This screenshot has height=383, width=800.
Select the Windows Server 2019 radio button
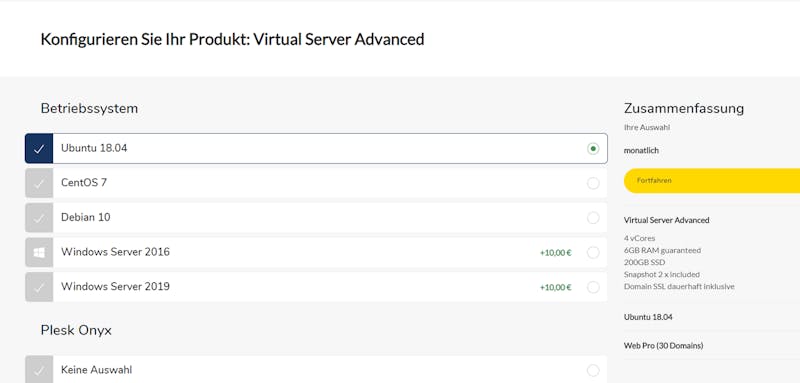(593, 287)
